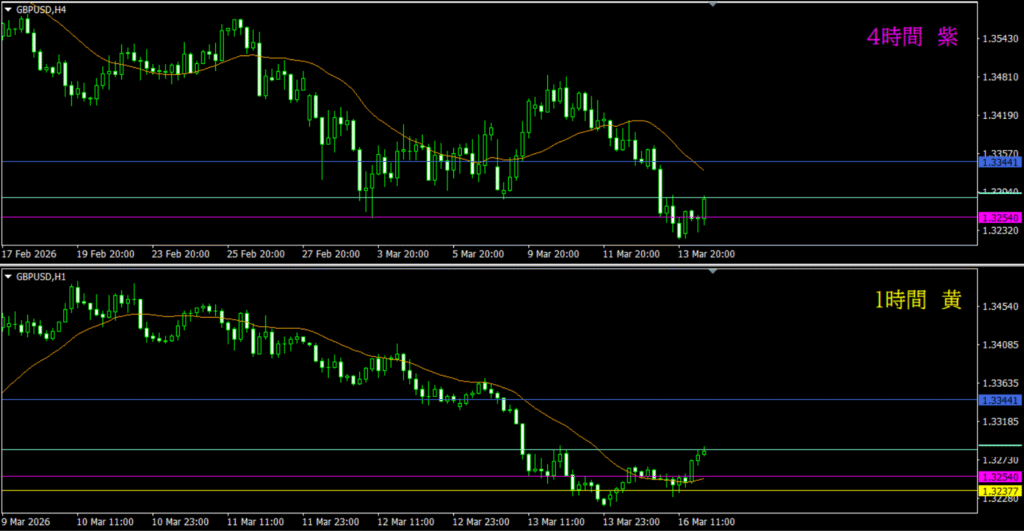Image resolution: width=1024 pixels, height=531 pixels.
Task: Open the GBPUSD,H1 chart title dropdown arrow
Action: click(8, 276)
